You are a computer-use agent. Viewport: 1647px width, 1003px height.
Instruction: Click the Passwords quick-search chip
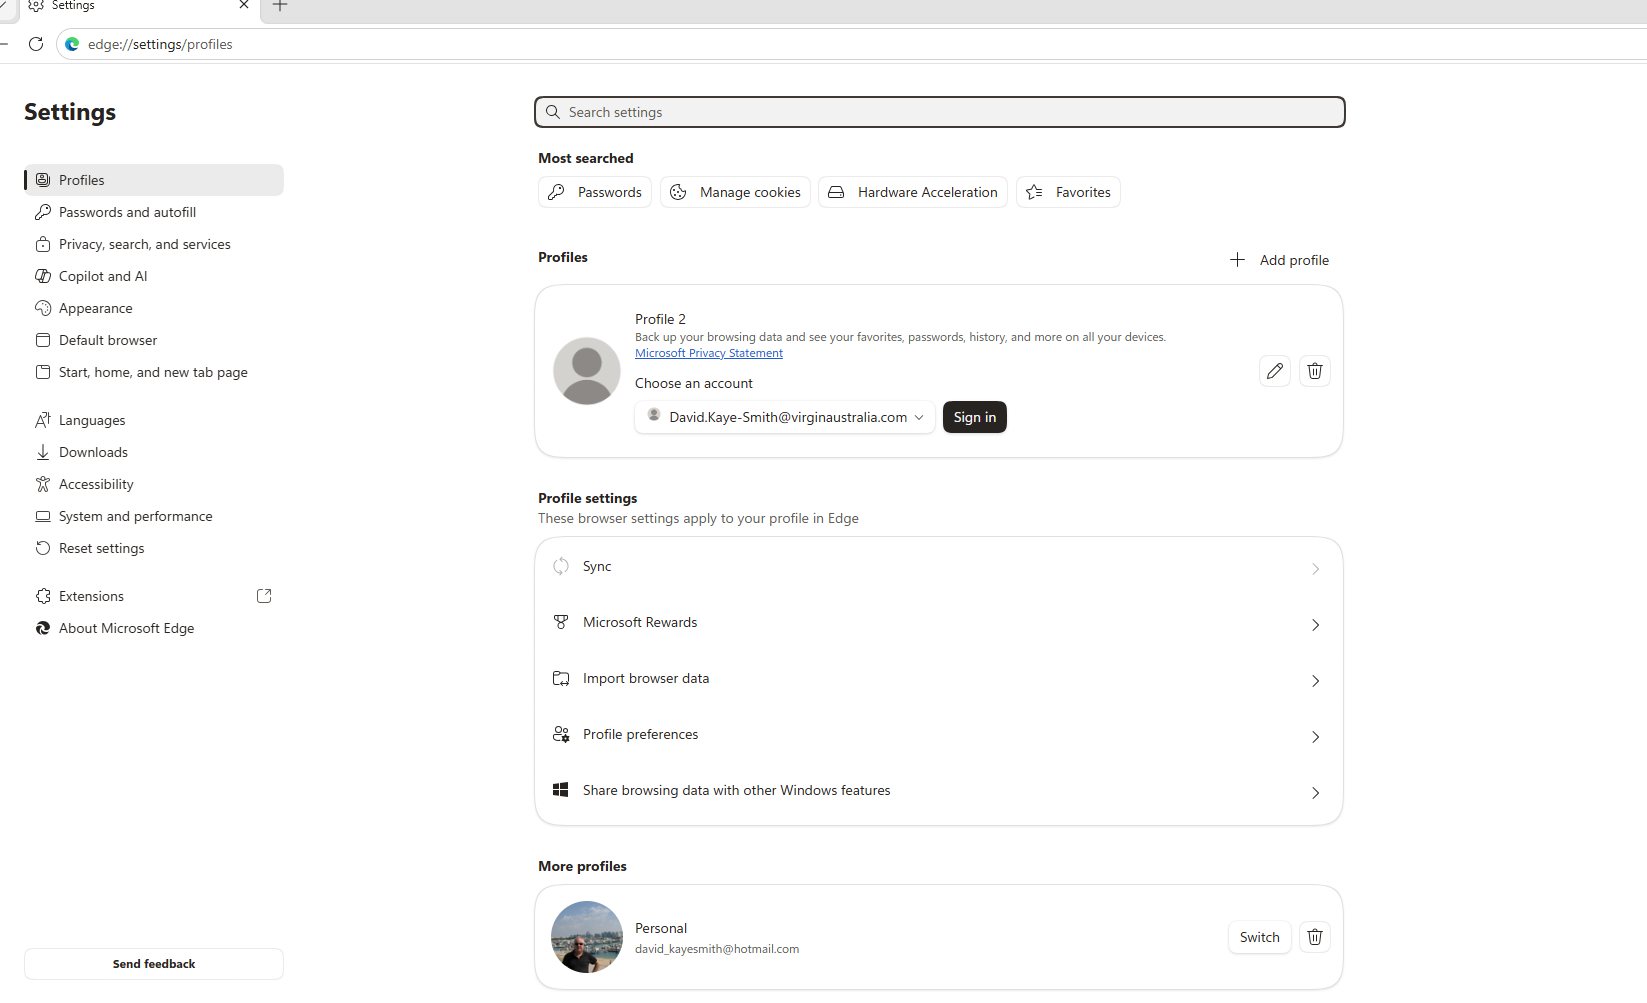tap(595, 192)
